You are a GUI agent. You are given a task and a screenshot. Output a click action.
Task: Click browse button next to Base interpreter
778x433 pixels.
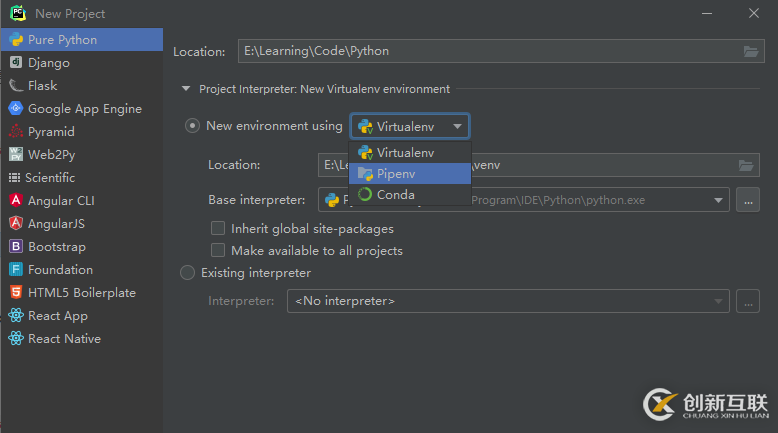(x=748, y=200)
